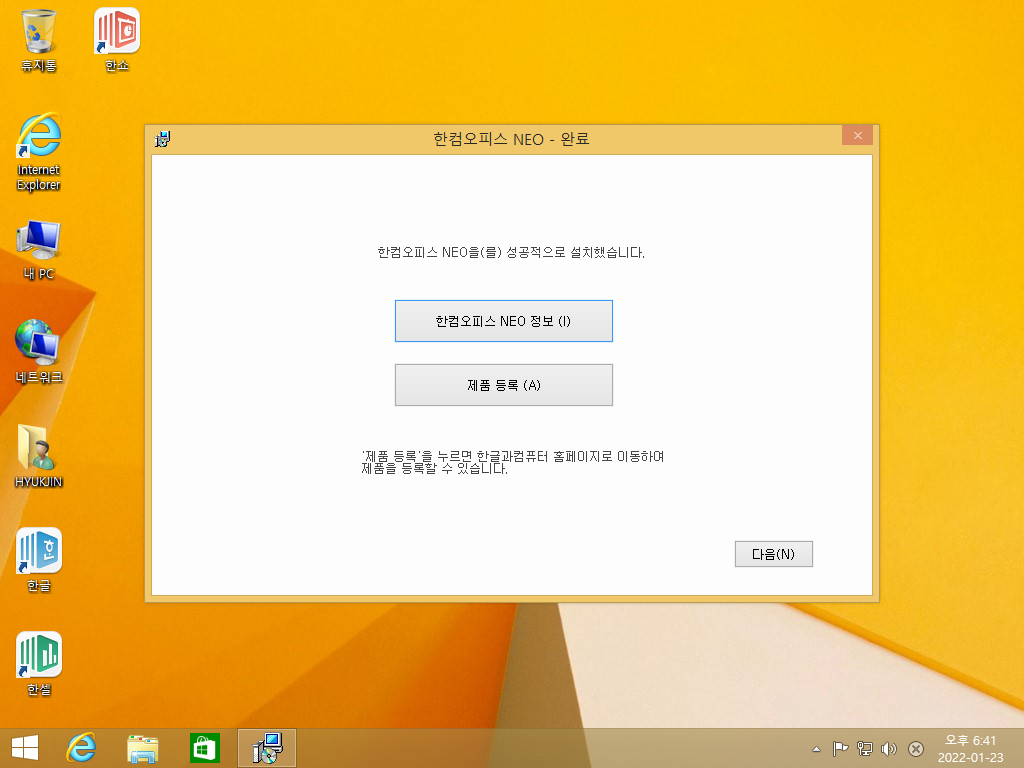1024x768 pixels.
Task: Open the Windows Store taskbar icon
Action: (204, 748)
